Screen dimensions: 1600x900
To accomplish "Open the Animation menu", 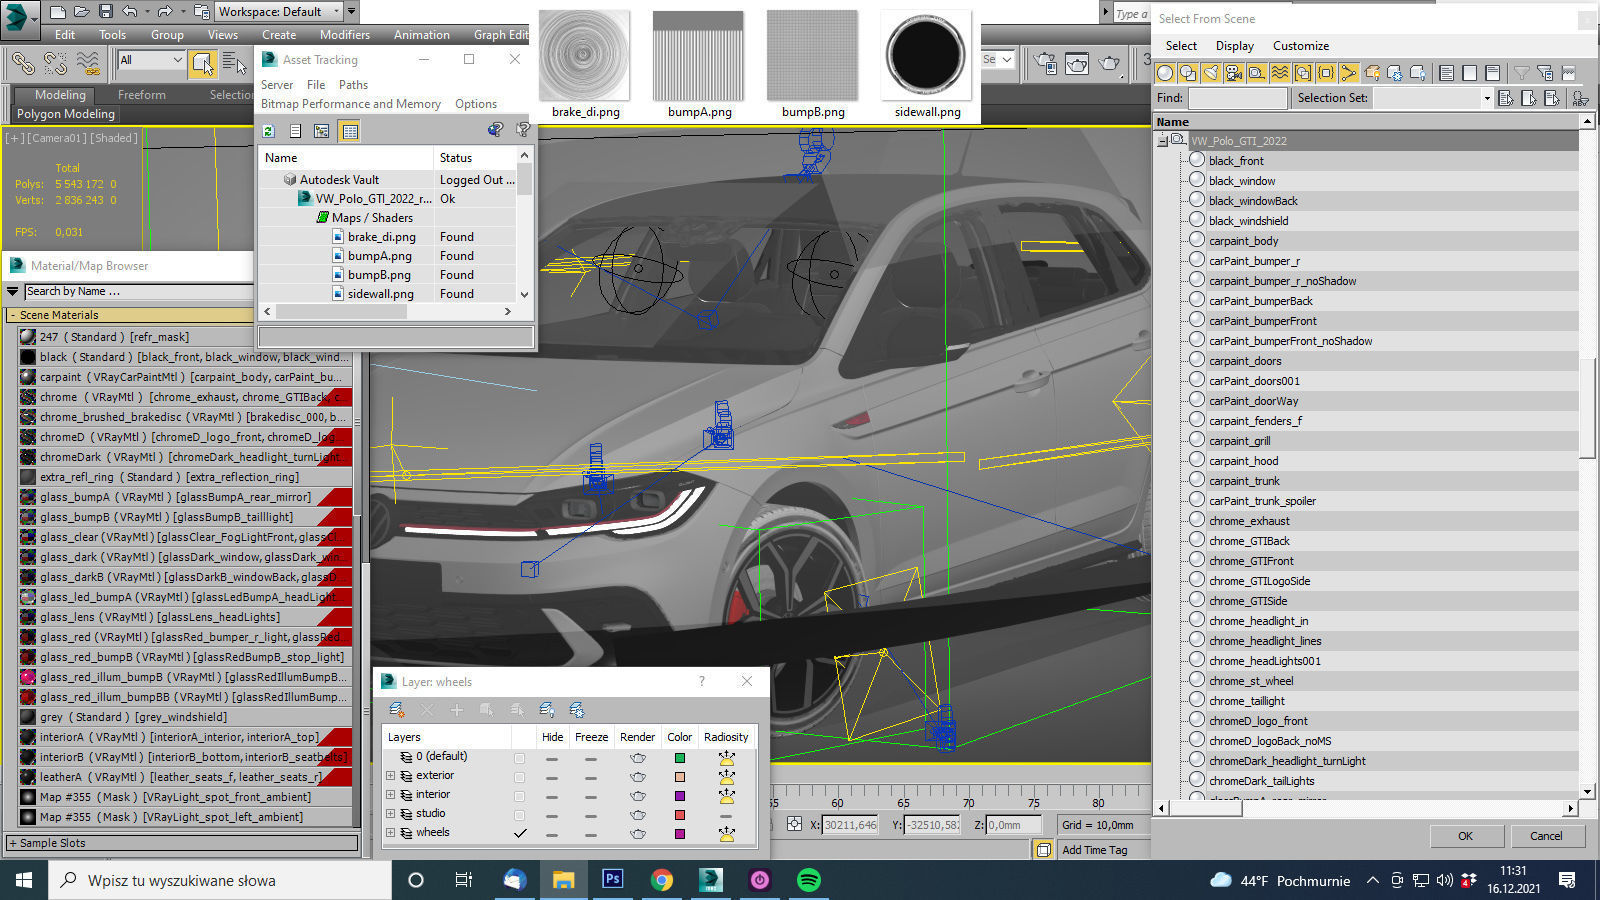I will (421, 35).
